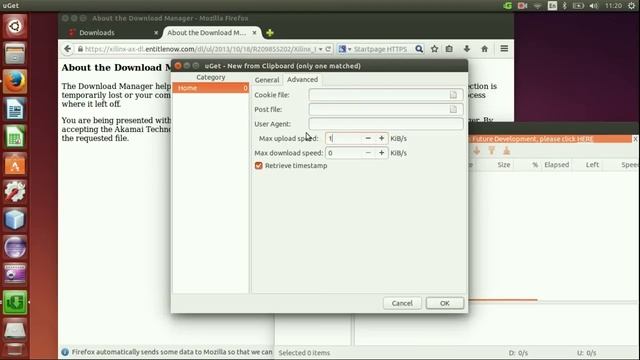The width and height of the screenshot is (640, 360).
Task: Click the Size column header in uGet
Action: (504, 164)
